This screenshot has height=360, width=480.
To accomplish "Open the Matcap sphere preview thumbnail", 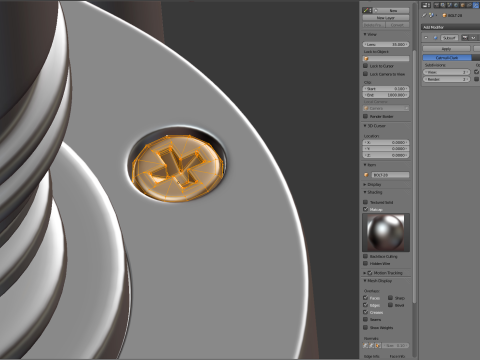I will [386, 233].
